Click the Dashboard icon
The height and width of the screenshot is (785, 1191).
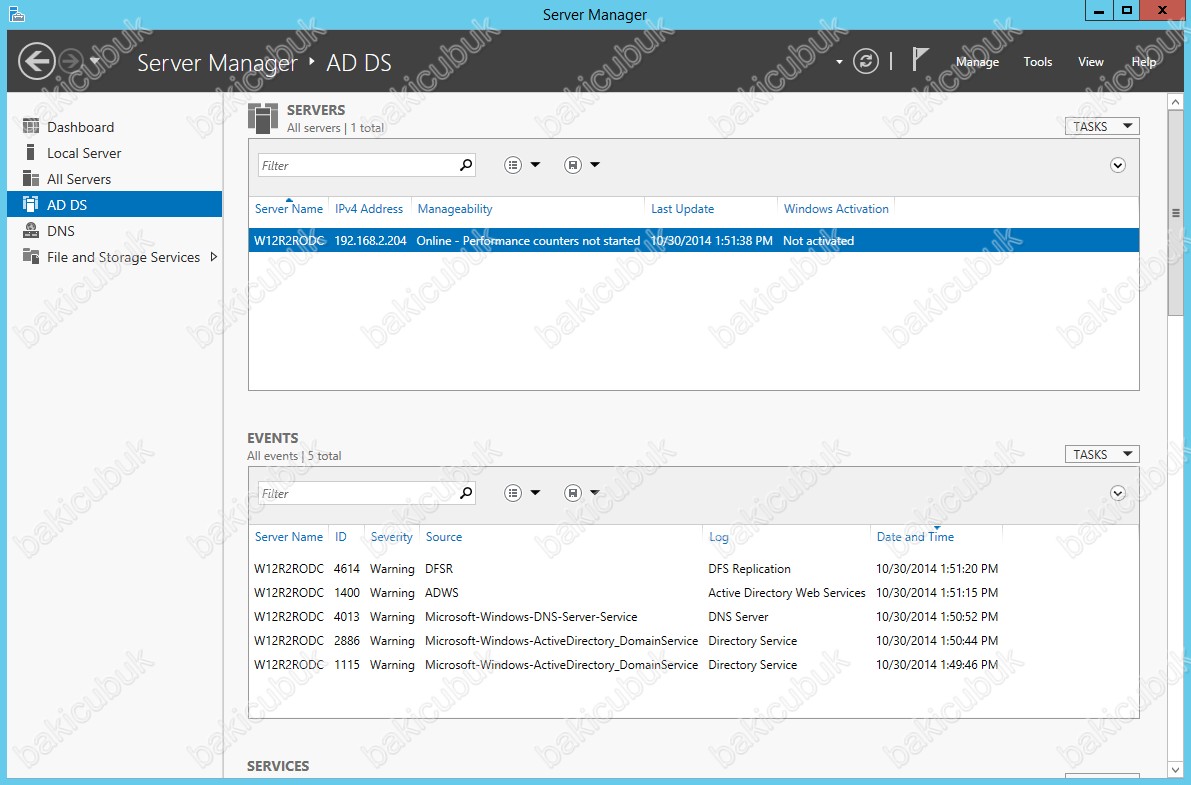click(x=31, y=126)
